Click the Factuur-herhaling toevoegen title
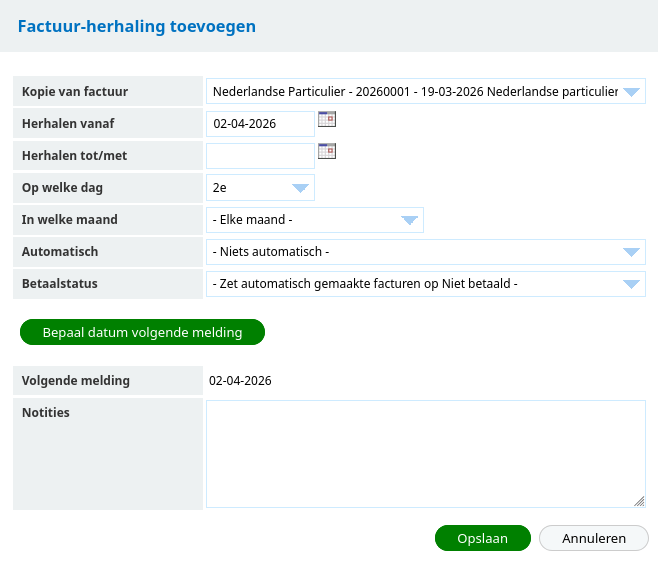 click(x=137, y=26)
